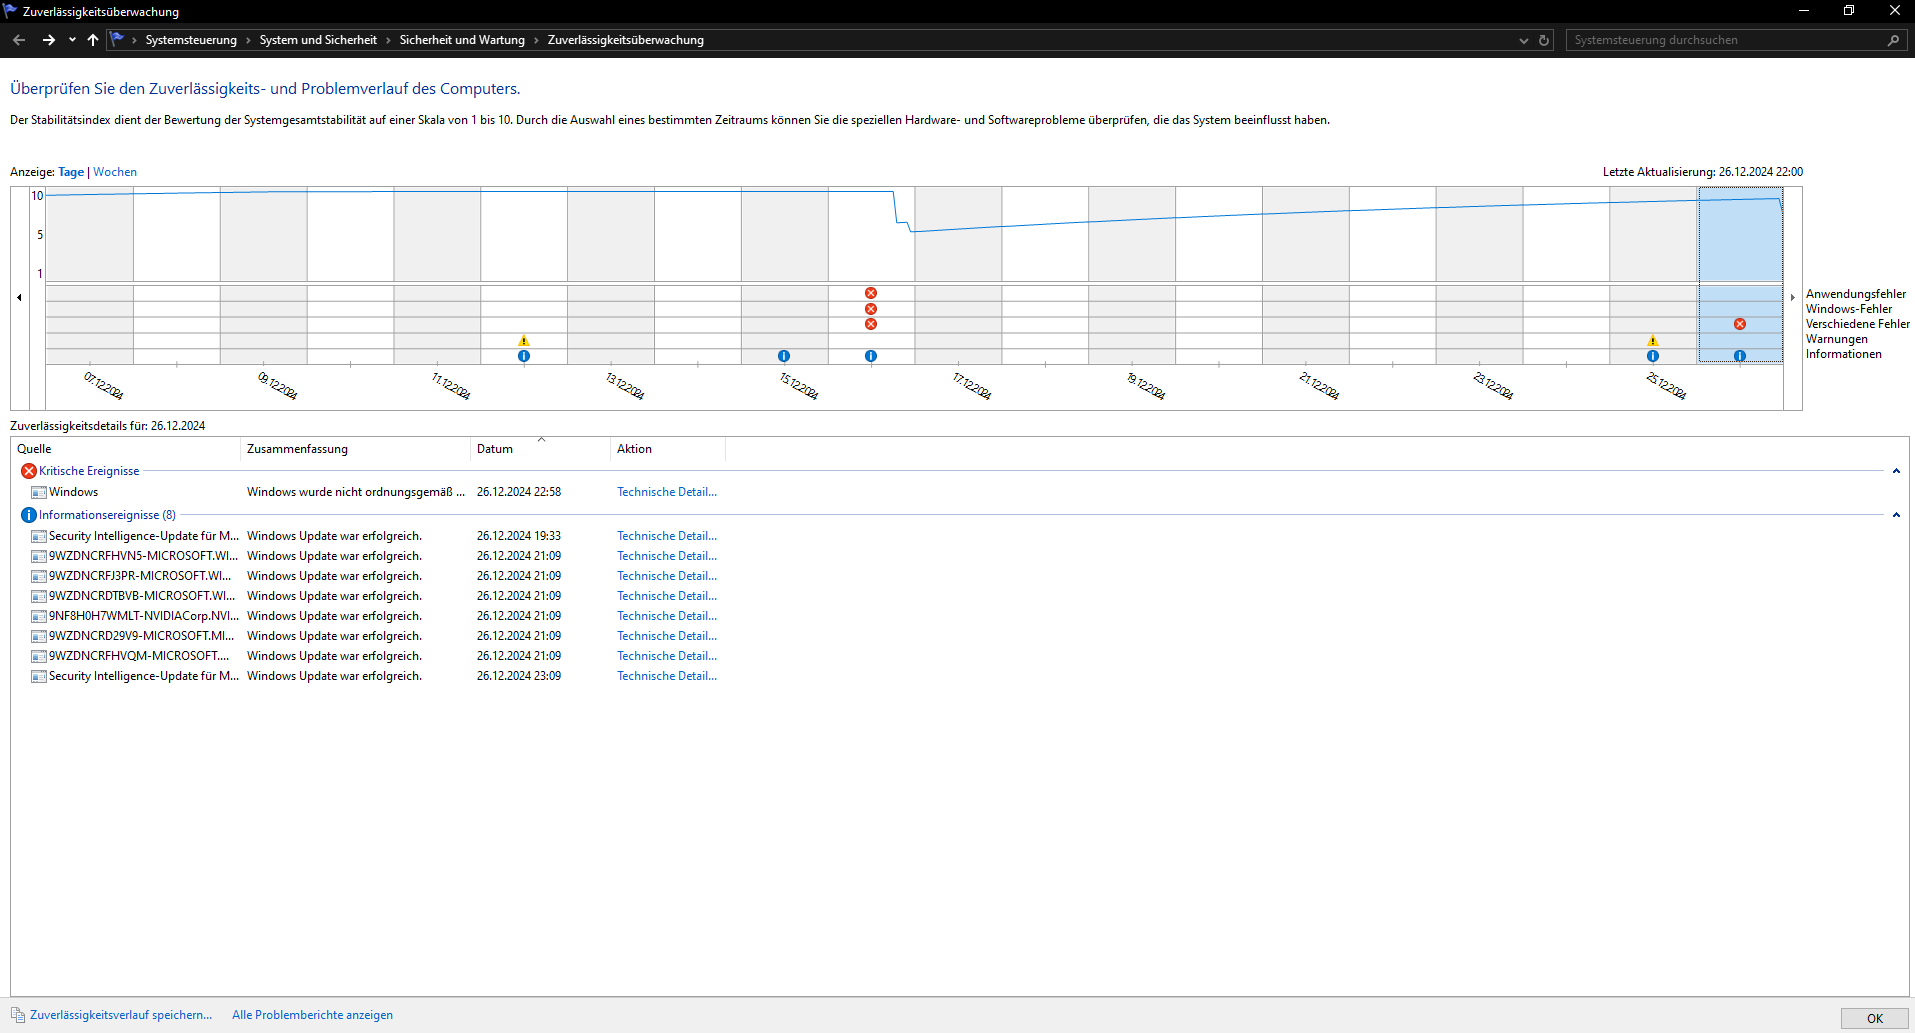
Task: Click the information icon on 16.12.2024
Action: click(871, 356)
